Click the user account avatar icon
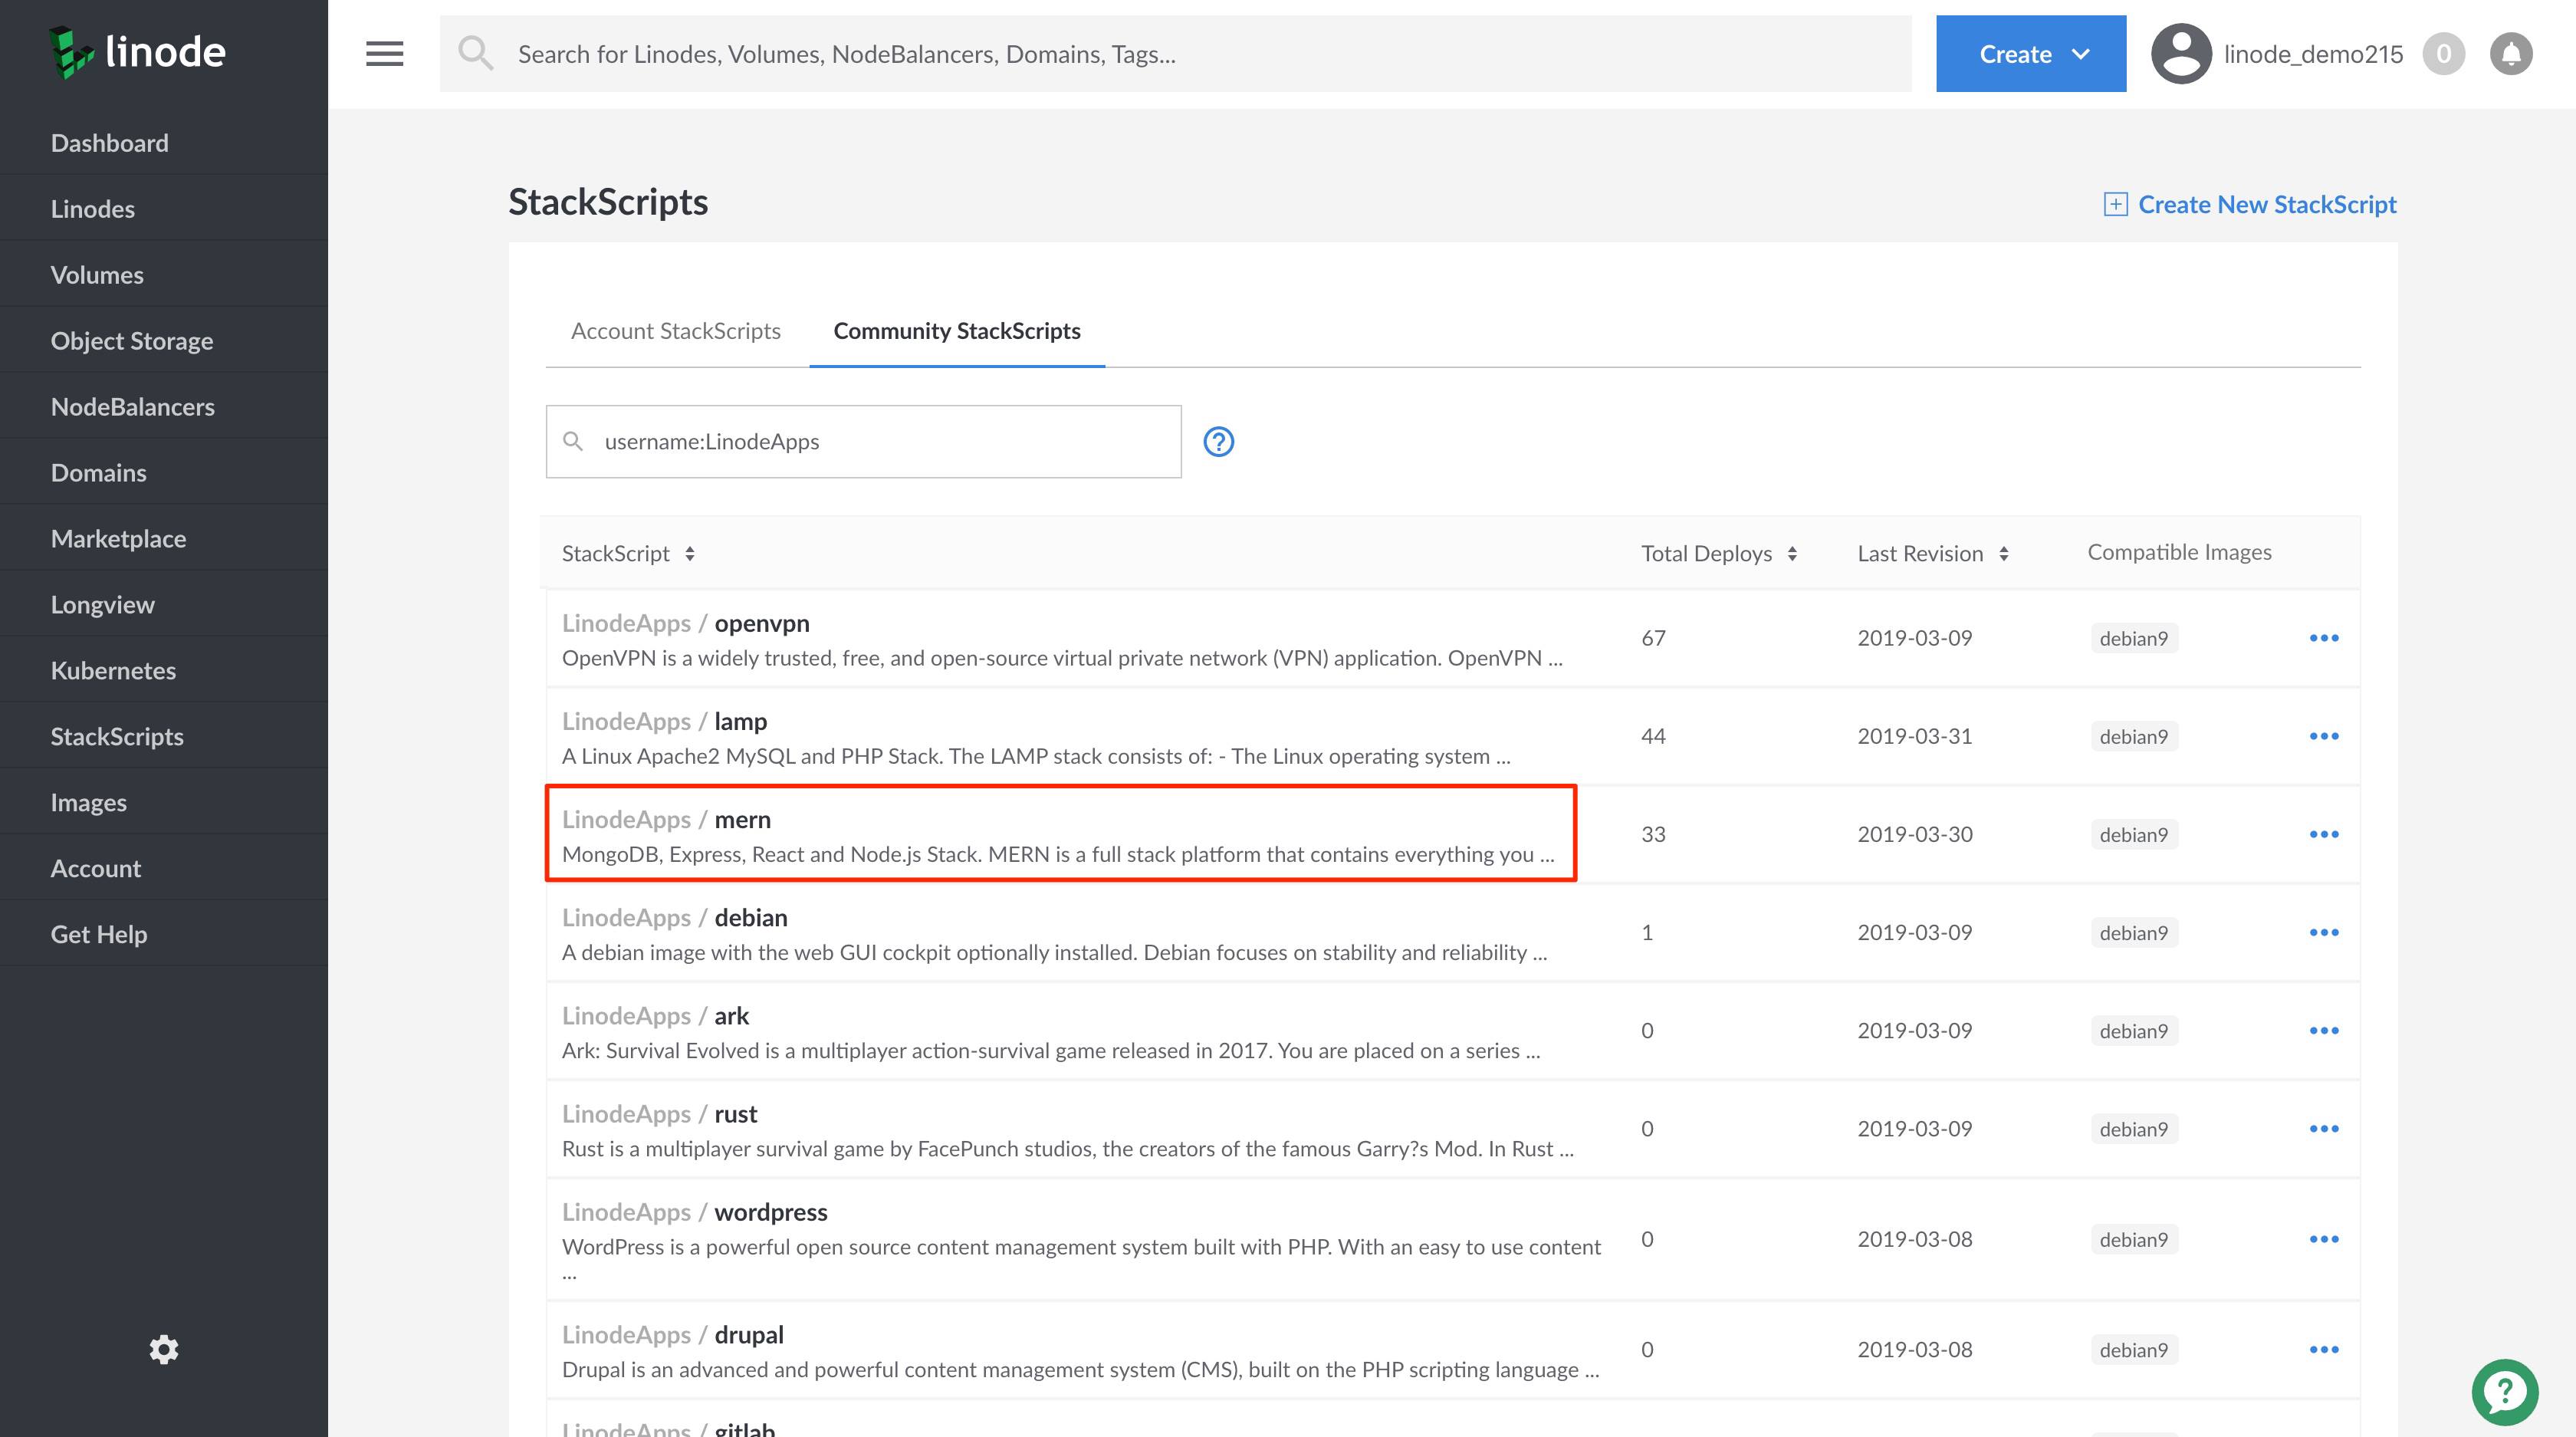Image resolution: width=2576 pixels, height=1437 pixels. pos(2178,53)
